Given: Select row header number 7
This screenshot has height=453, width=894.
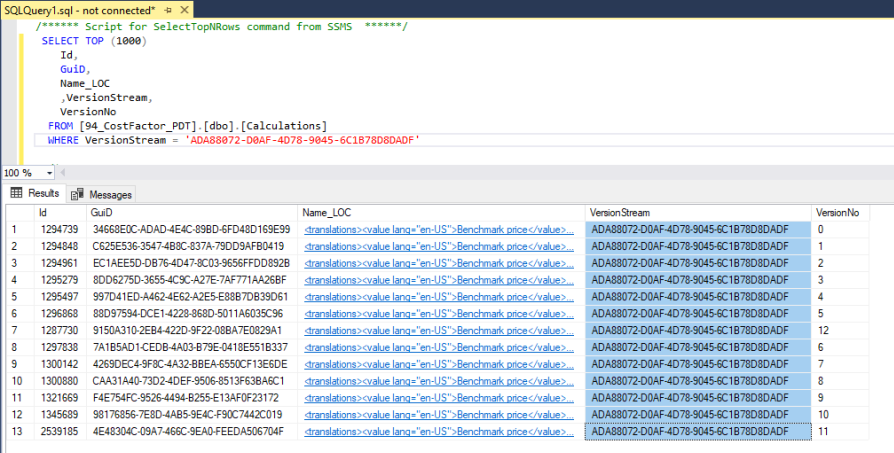Looking at the screenshot, I should tap(20, 330).
